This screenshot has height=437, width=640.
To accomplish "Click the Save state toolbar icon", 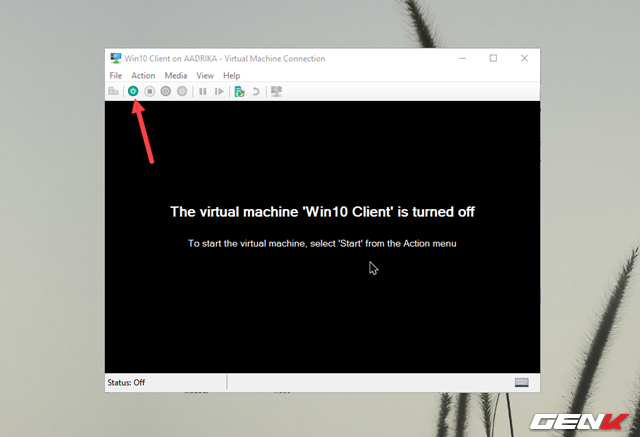I will [x=182, y=91].
